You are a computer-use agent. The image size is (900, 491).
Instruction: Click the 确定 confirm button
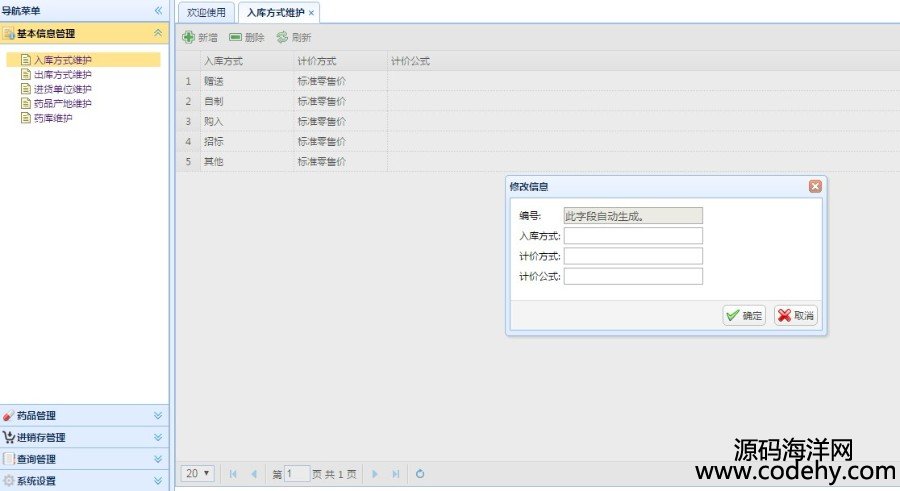point(744,316)
